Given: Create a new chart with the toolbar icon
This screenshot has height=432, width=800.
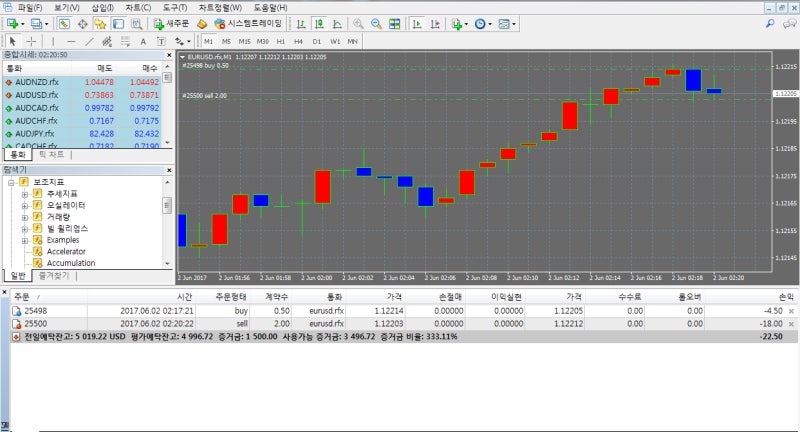Looking at the screenshot, I should (12, 23).
